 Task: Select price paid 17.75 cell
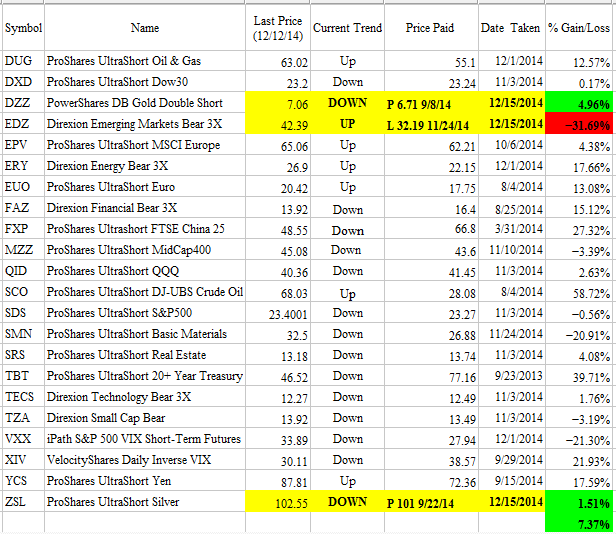click(x=431, y=187)
